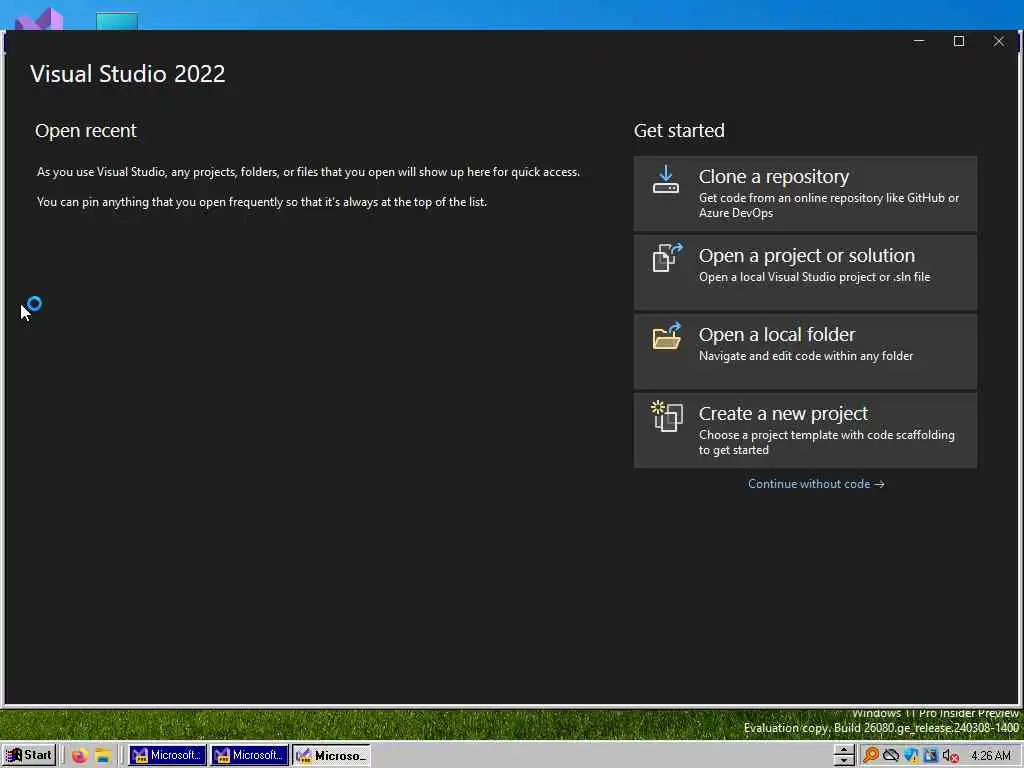Click 'Get code from an online repository' description
The image size is (1024, 768).
tap(829, 205)
